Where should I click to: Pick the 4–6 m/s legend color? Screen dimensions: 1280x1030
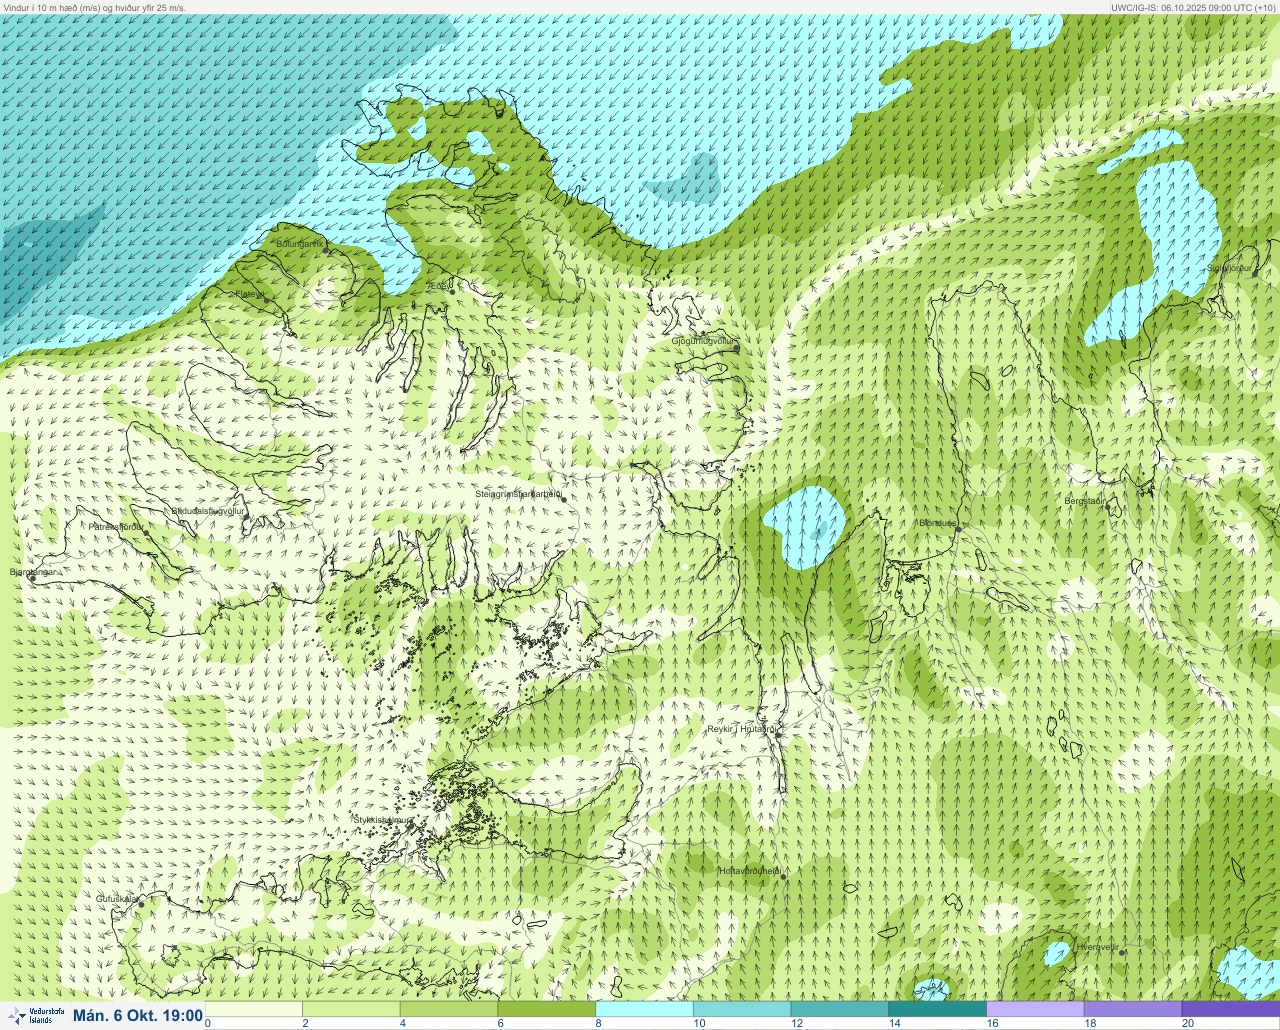coord(450,1009)
